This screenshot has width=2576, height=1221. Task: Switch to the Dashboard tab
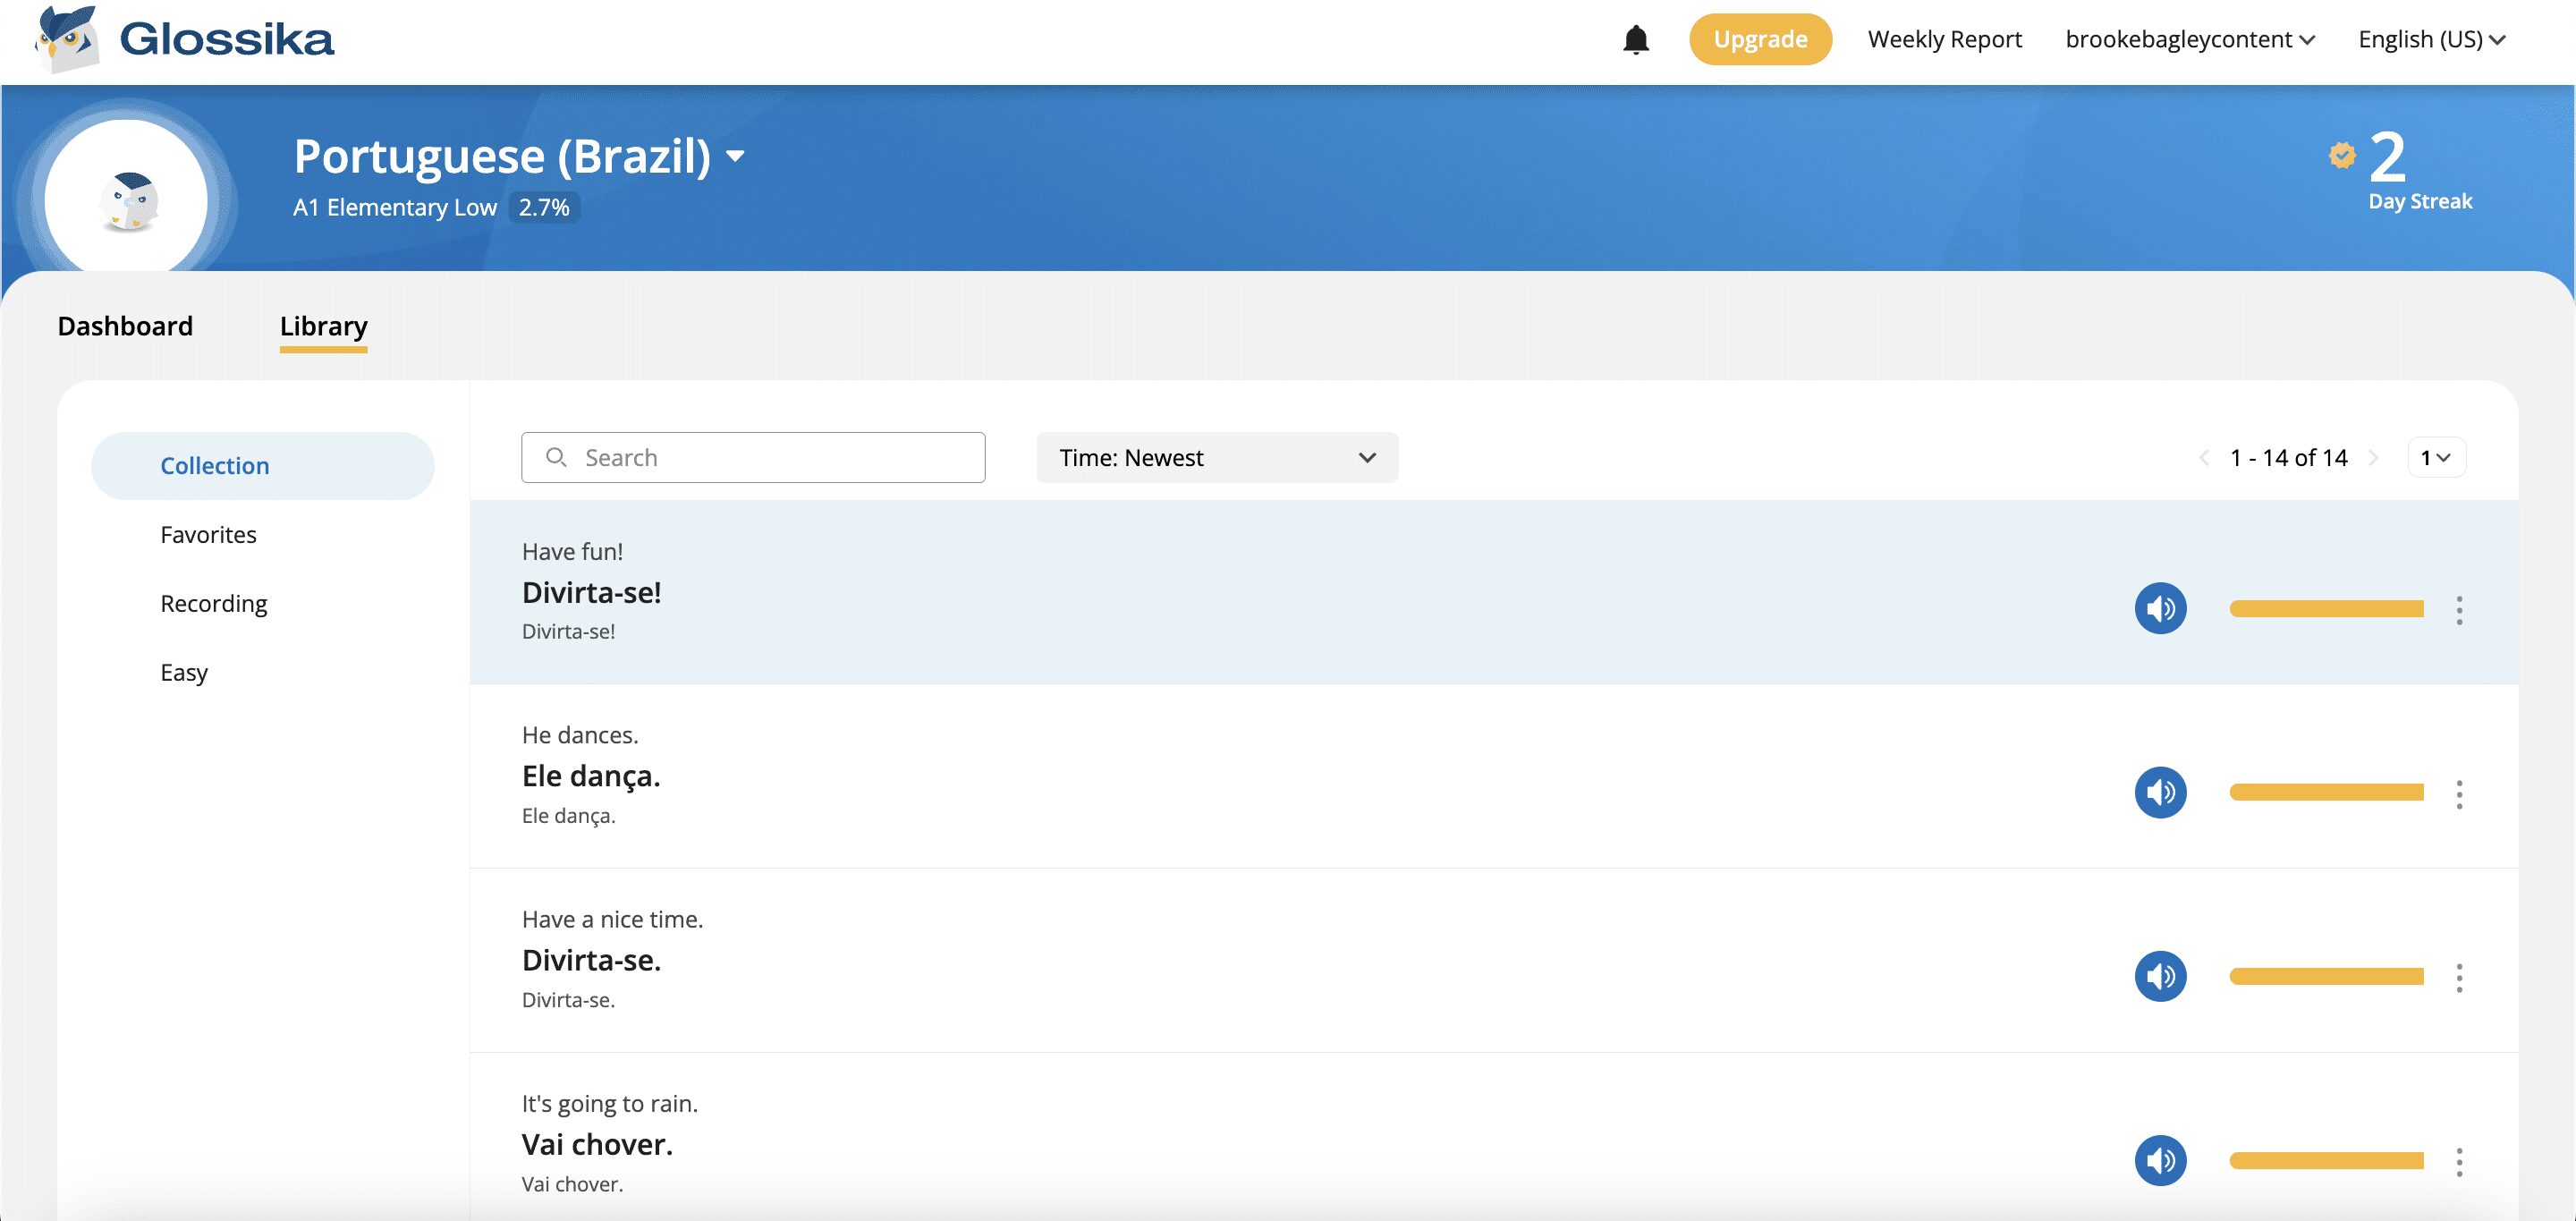[125, 326]
